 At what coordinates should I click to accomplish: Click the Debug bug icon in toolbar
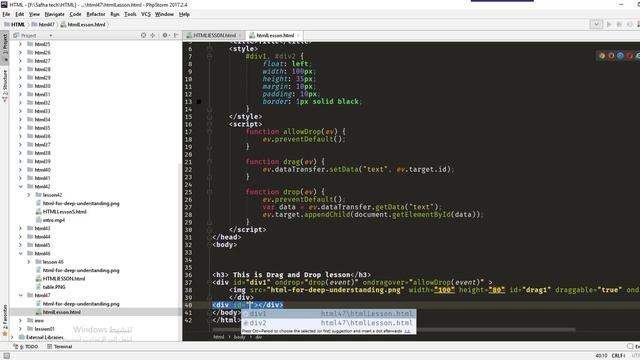click(619, 24)
